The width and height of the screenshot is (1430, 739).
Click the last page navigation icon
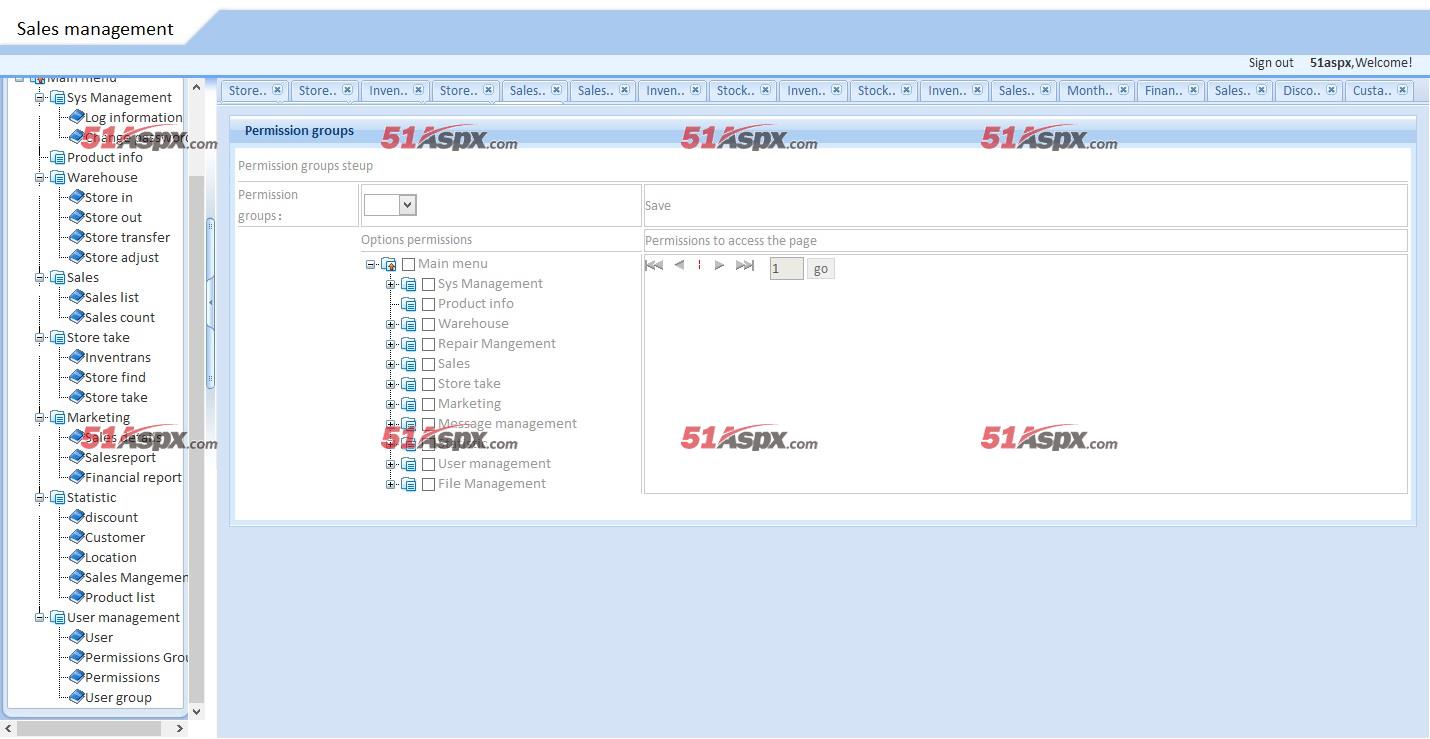pyautogui.click(x=745, y=265)
